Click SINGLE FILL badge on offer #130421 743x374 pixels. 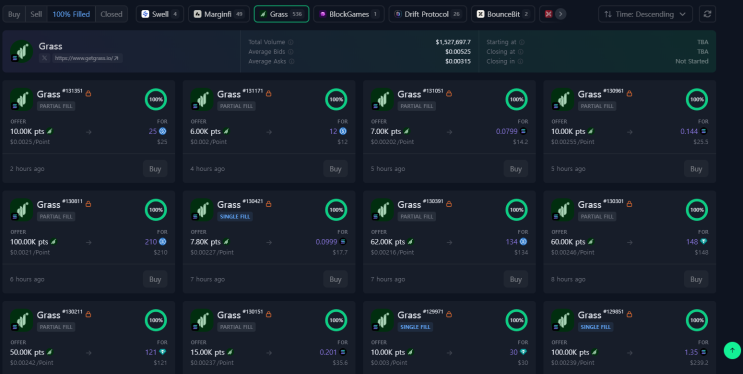coord(236,217)
